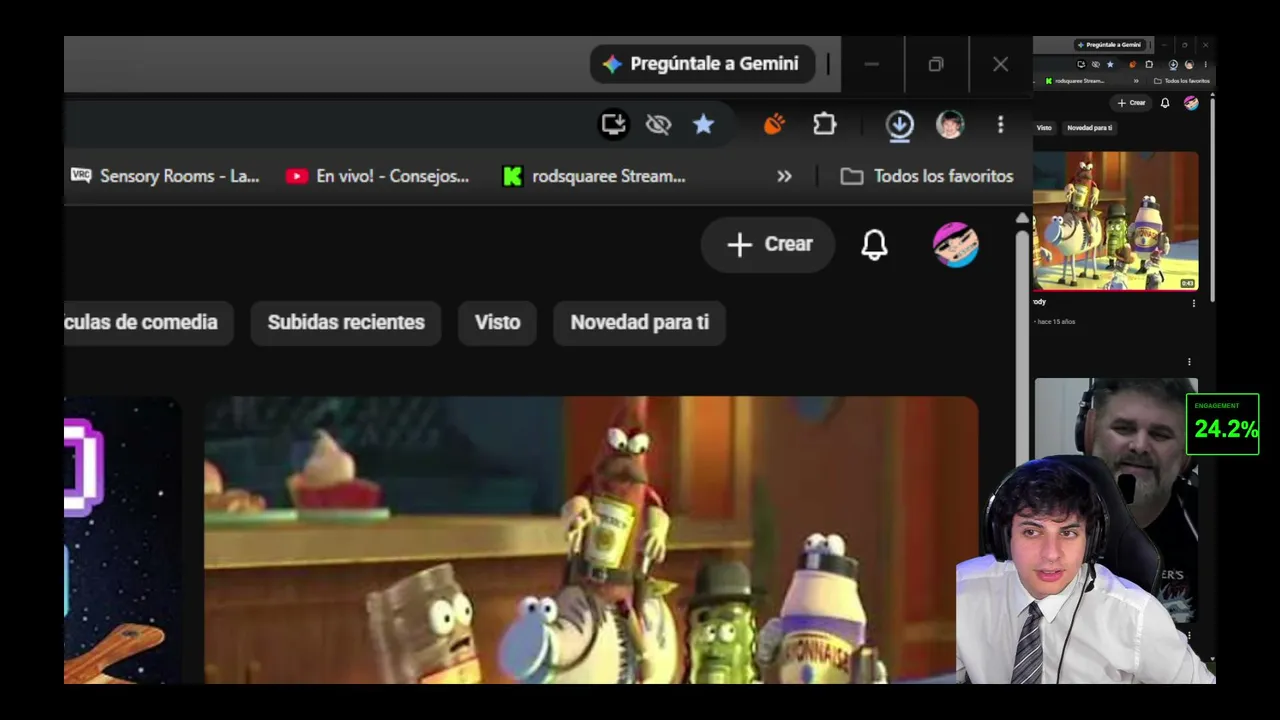
Task: Click the bookmark star in the small right browser
Action: point(1110,64)
